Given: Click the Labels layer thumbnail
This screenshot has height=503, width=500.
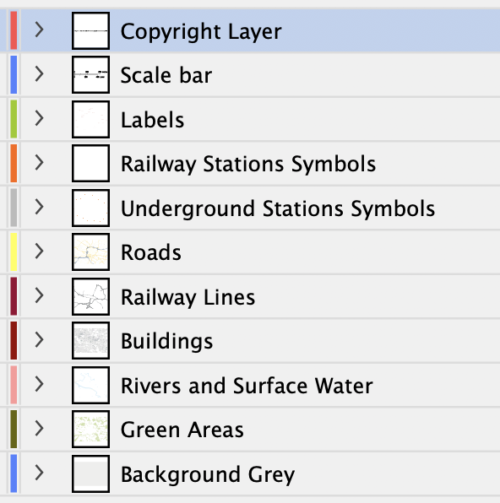Looking at the screenshot, I should pyautogui.click(x=91, y=119).
